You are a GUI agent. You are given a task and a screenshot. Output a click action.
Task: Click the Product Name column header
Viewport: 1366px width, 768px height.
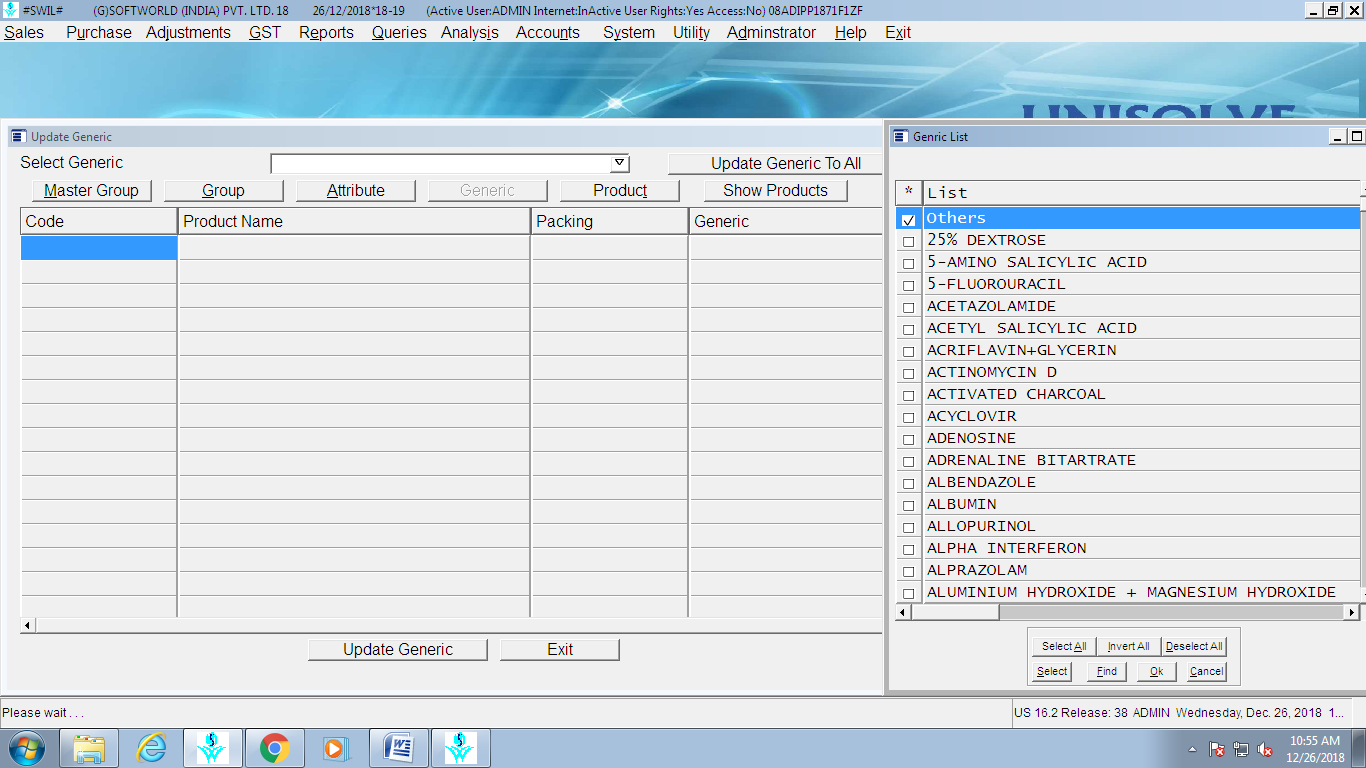click(354, 221)
